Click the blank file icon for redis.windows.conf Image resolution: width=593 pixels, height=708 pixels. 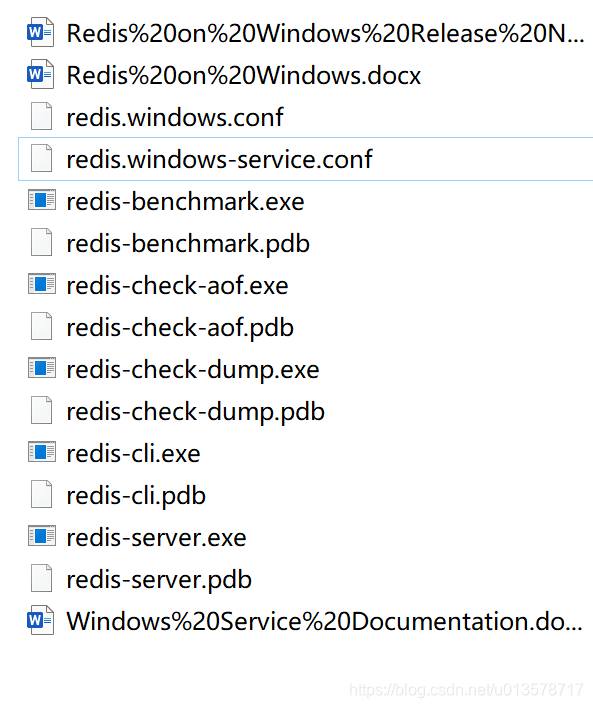42,116
